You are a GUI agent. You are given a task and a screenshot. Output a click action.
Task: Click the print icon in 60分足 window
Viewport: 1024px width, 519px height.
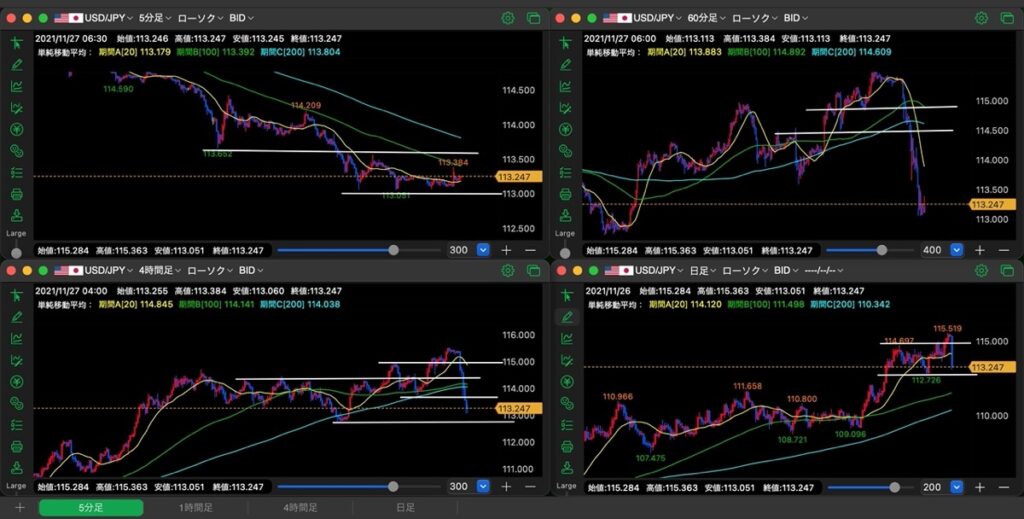[x=566, y=194]
